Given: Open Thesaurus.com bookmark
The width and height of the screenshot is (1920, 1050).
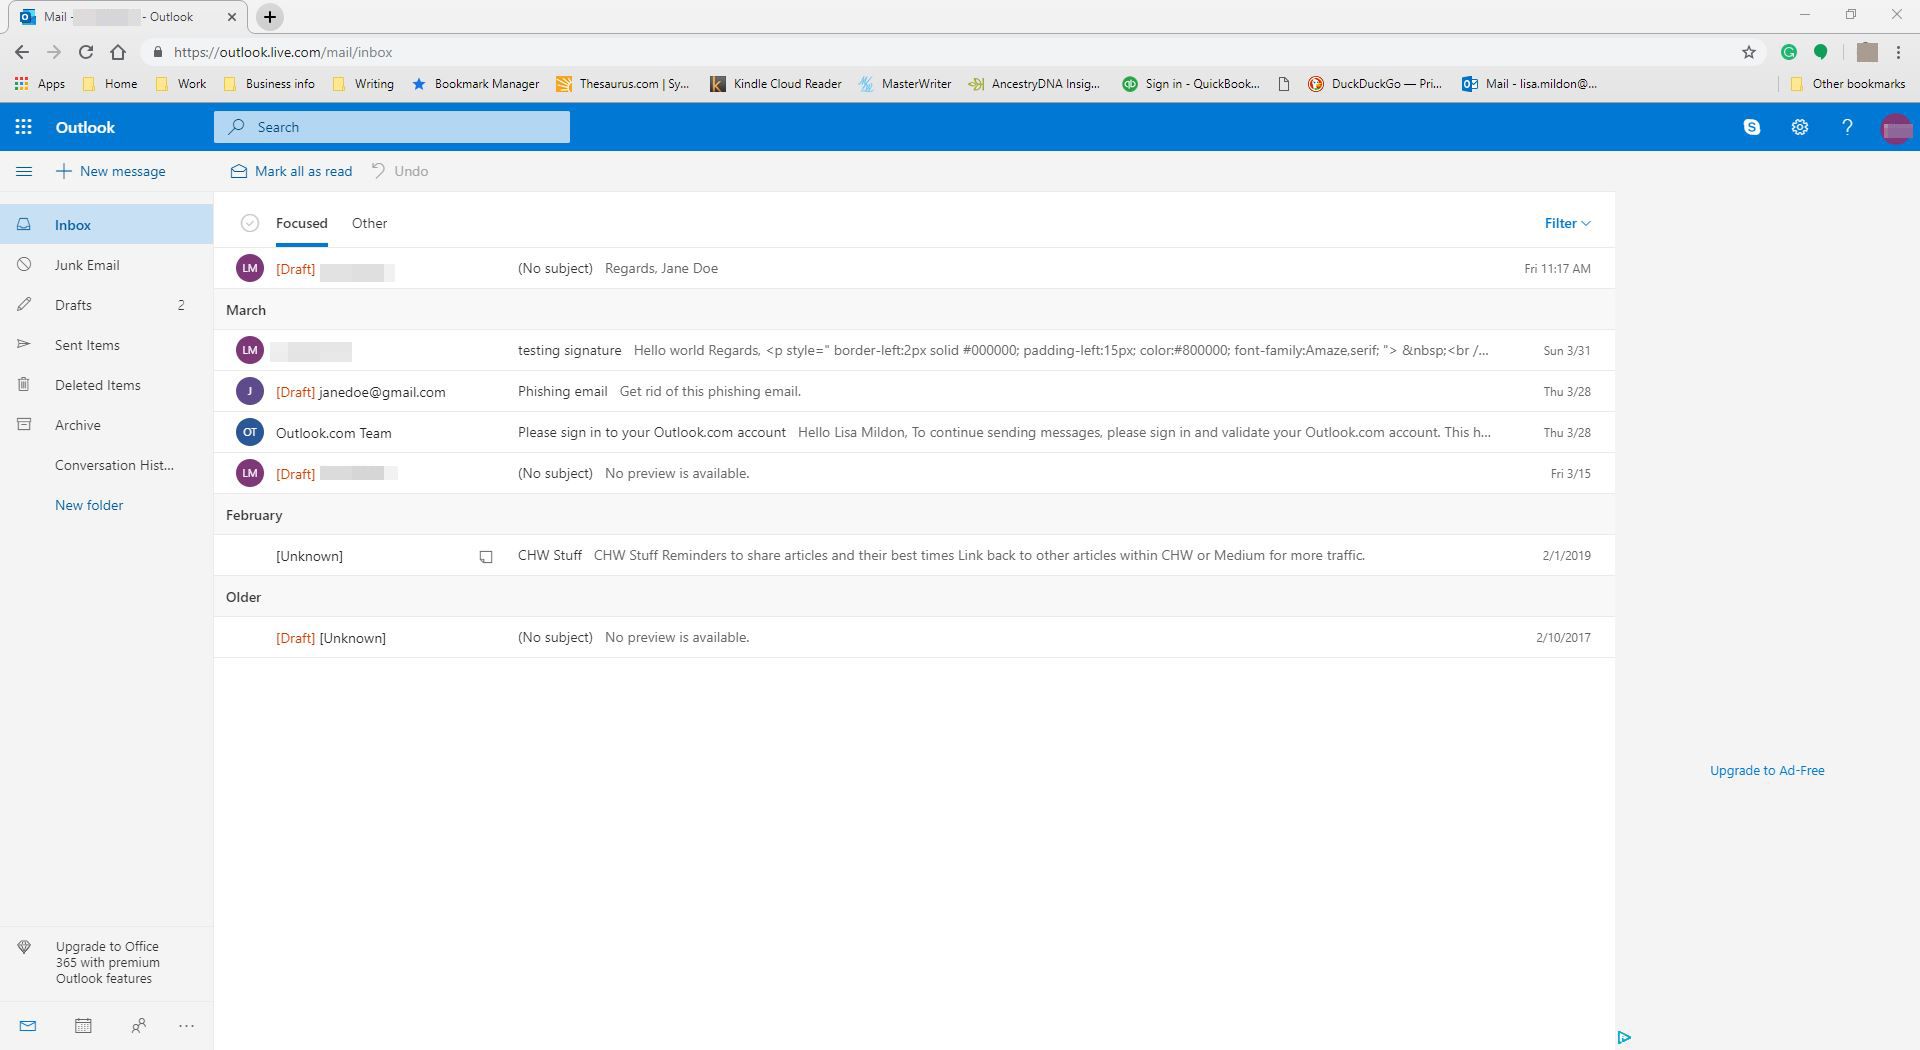Looking at the screenshot, I should tap(623, 84).
